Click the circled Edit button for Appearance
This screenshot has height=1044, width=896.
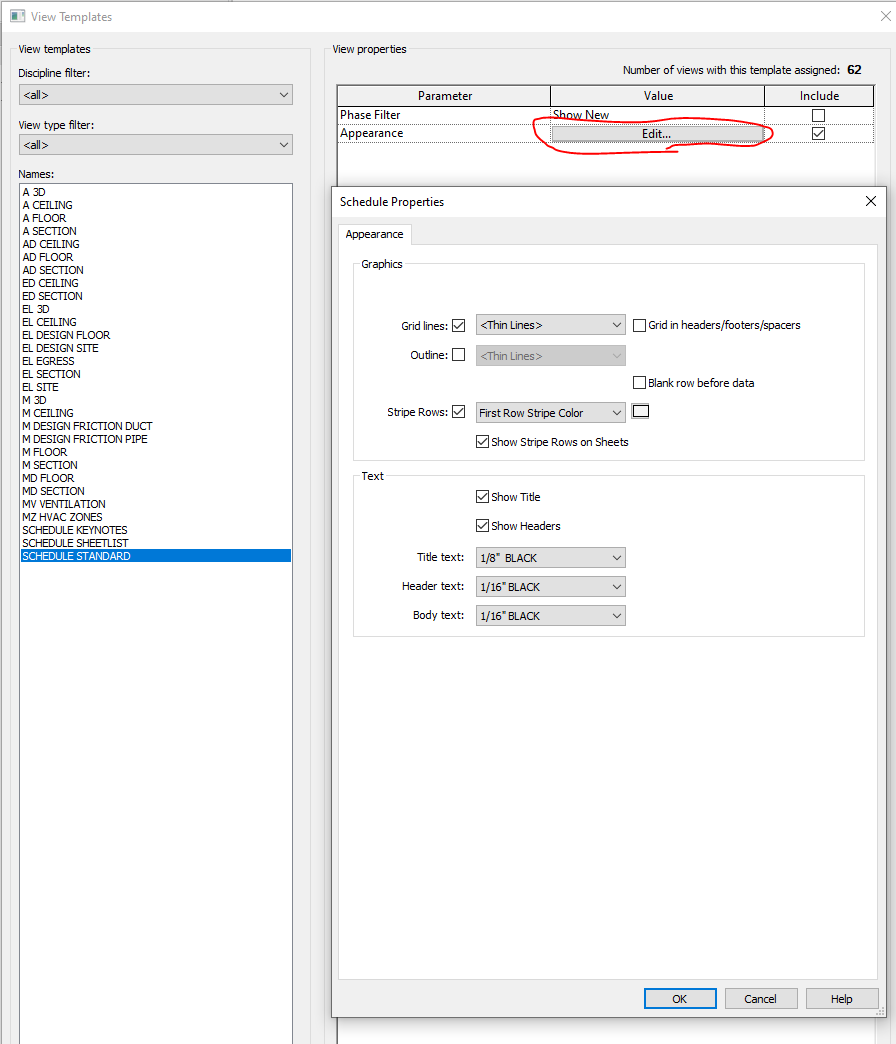[655, 133]
